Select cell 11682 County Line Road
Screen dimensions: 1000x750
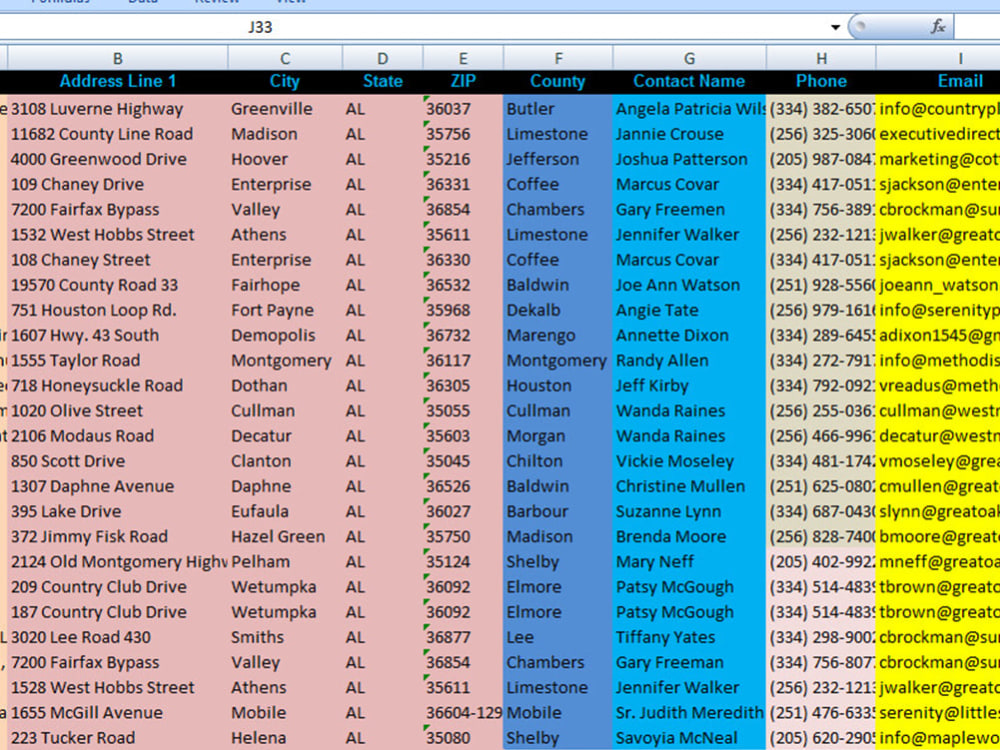coord(117,134)
